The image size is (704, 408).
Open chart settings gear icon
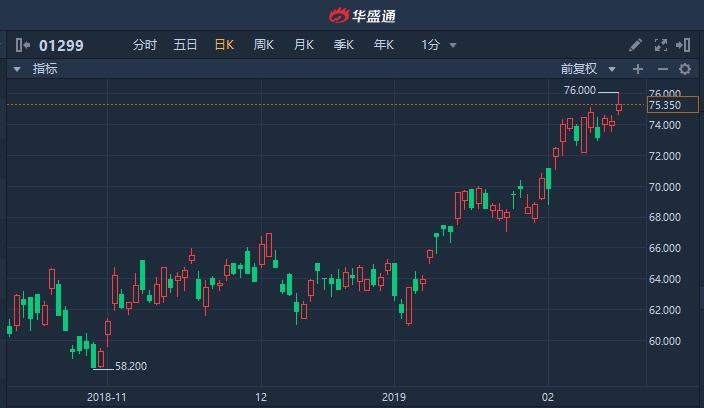click(x=685, y=69)
